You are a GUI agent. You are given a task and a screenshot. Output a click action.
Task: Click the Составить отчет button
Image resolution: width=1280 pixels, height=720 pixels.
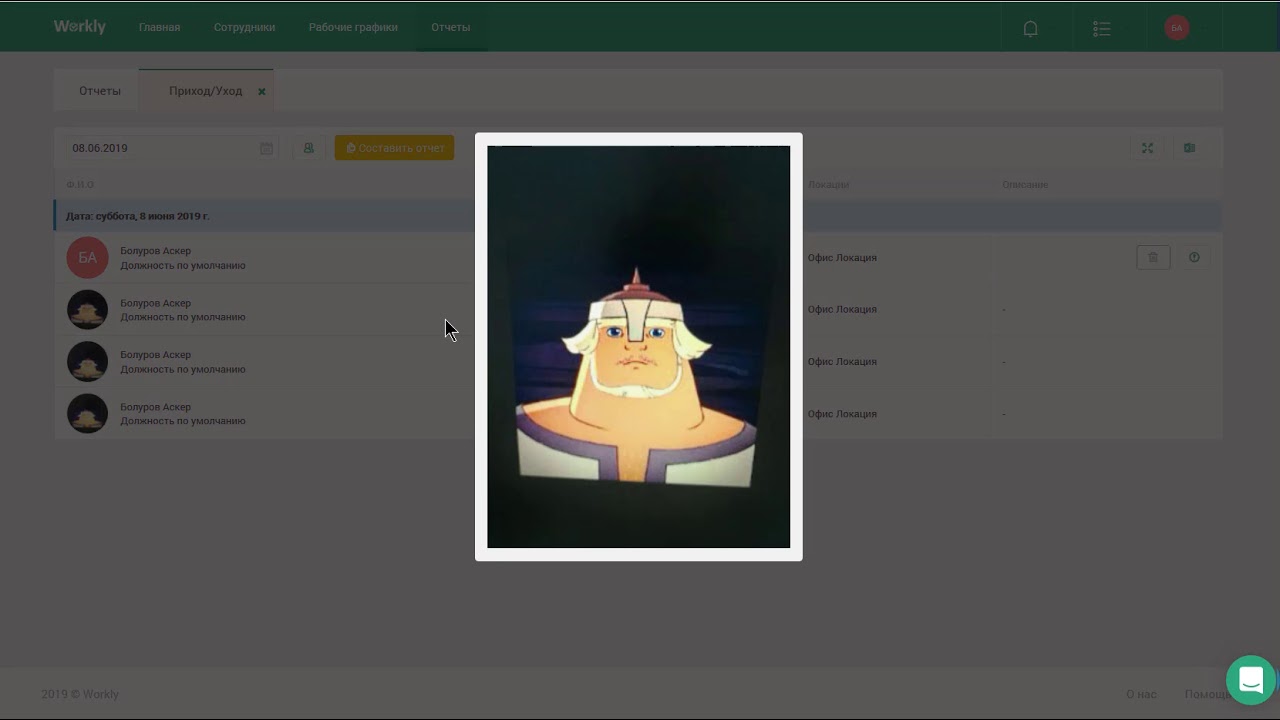(x=394, y=148)
